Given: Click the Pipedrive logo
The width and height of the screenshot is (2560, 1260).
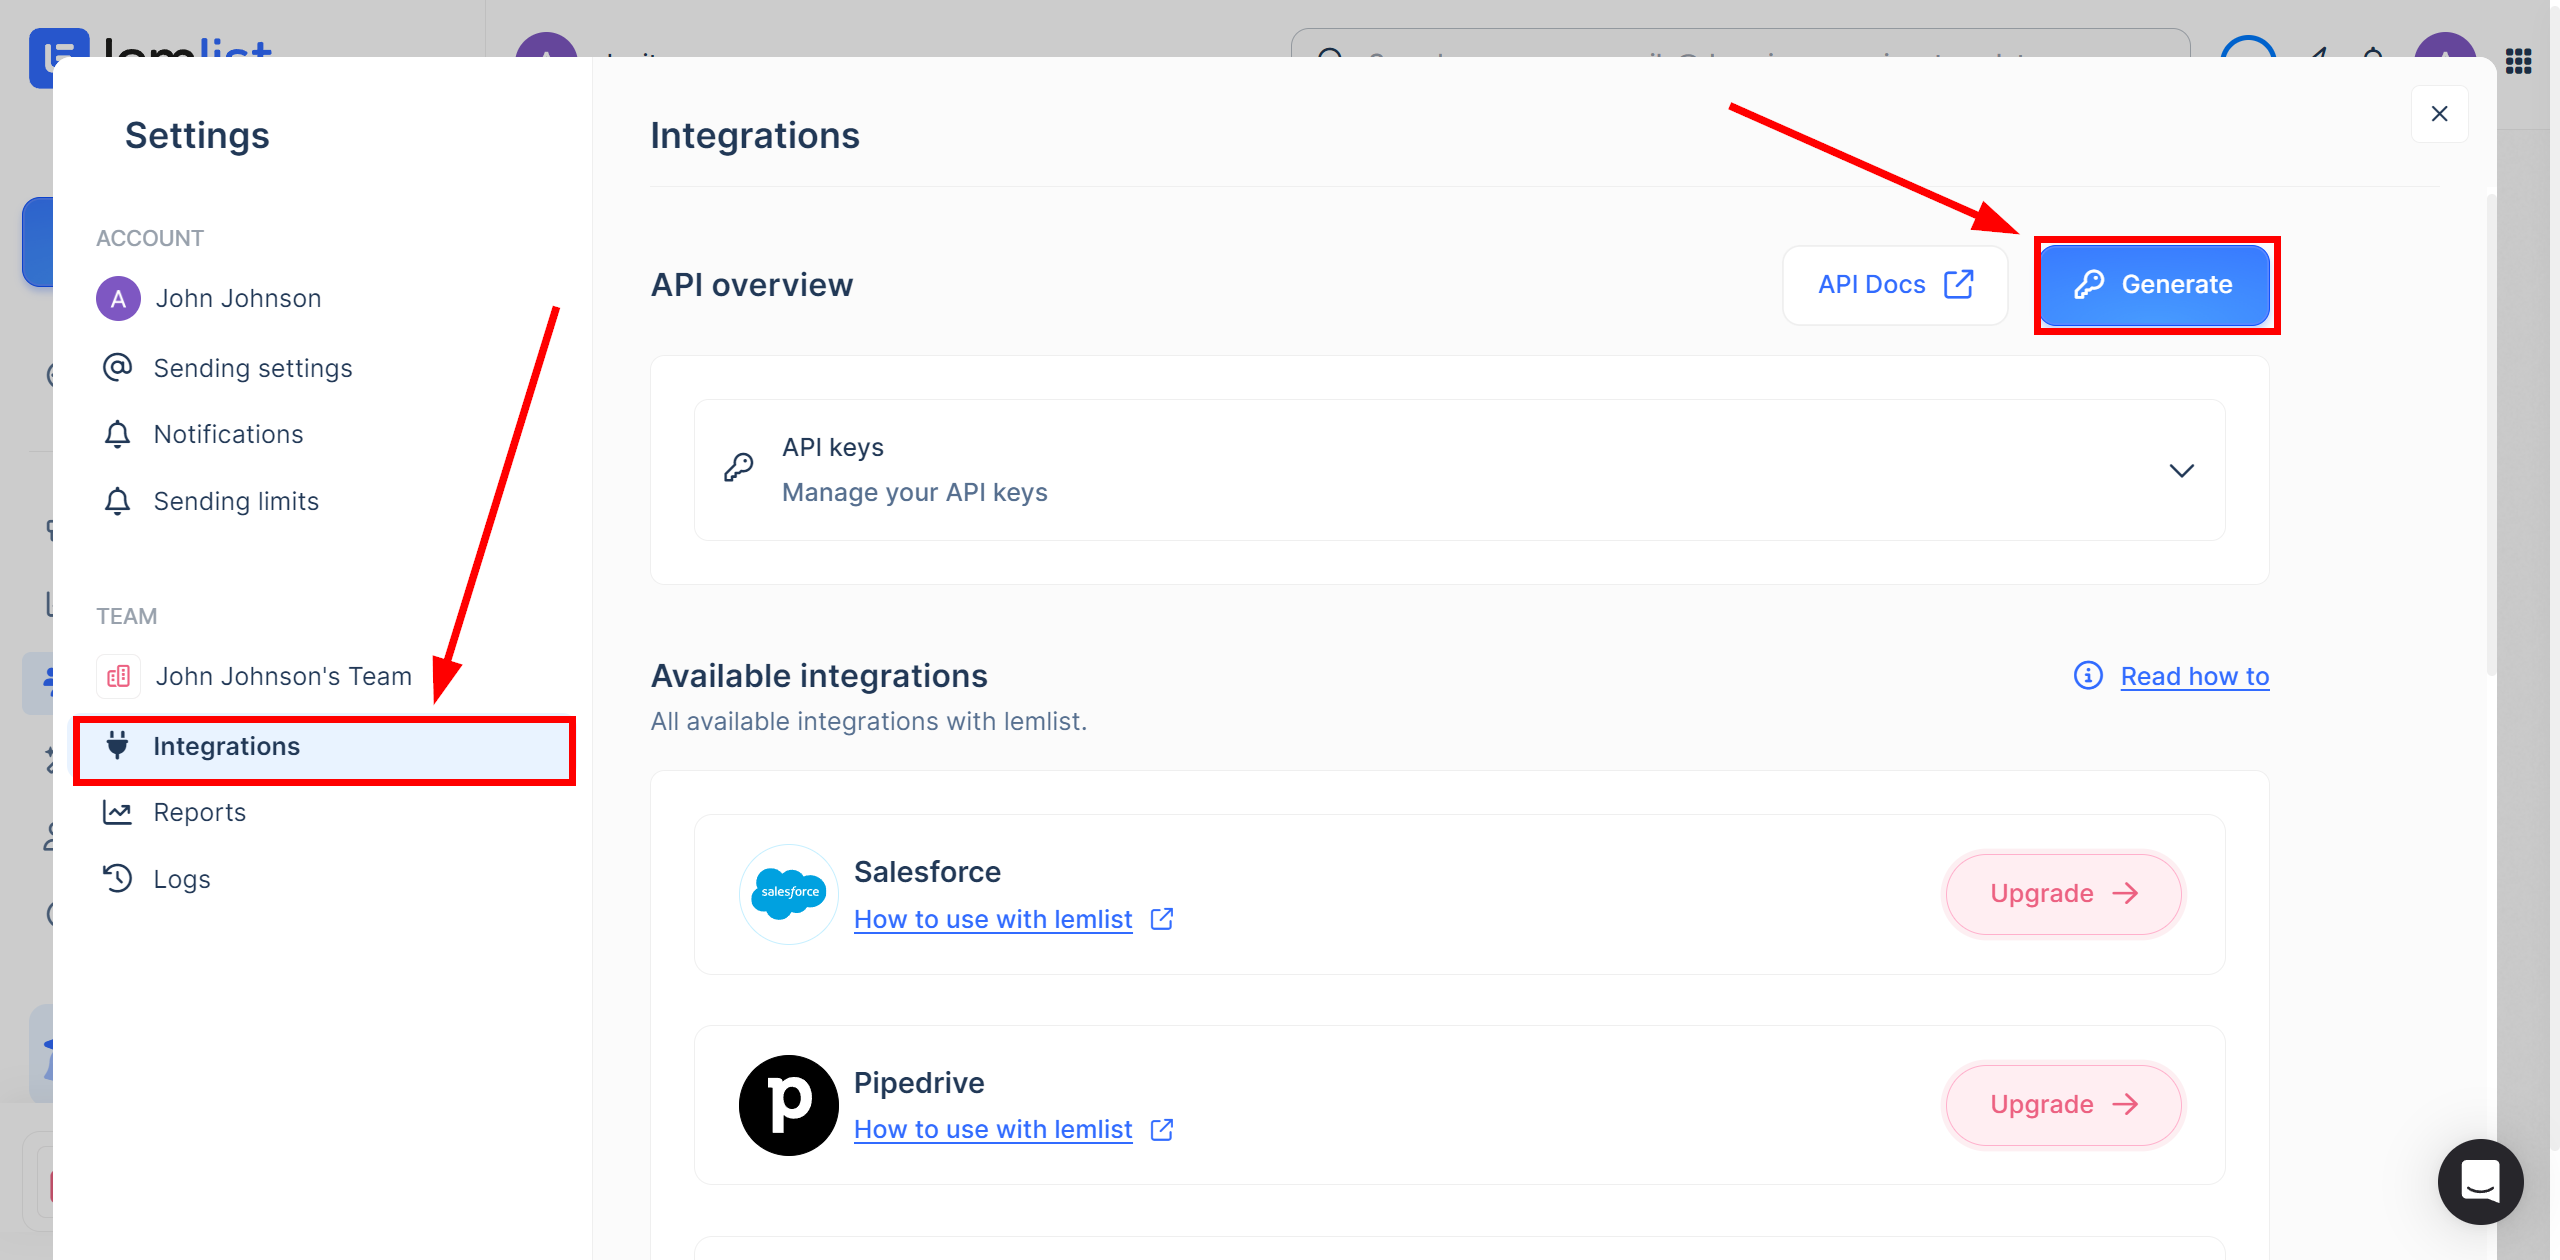Looking at the screenshot, I should tap(788, 1105).
